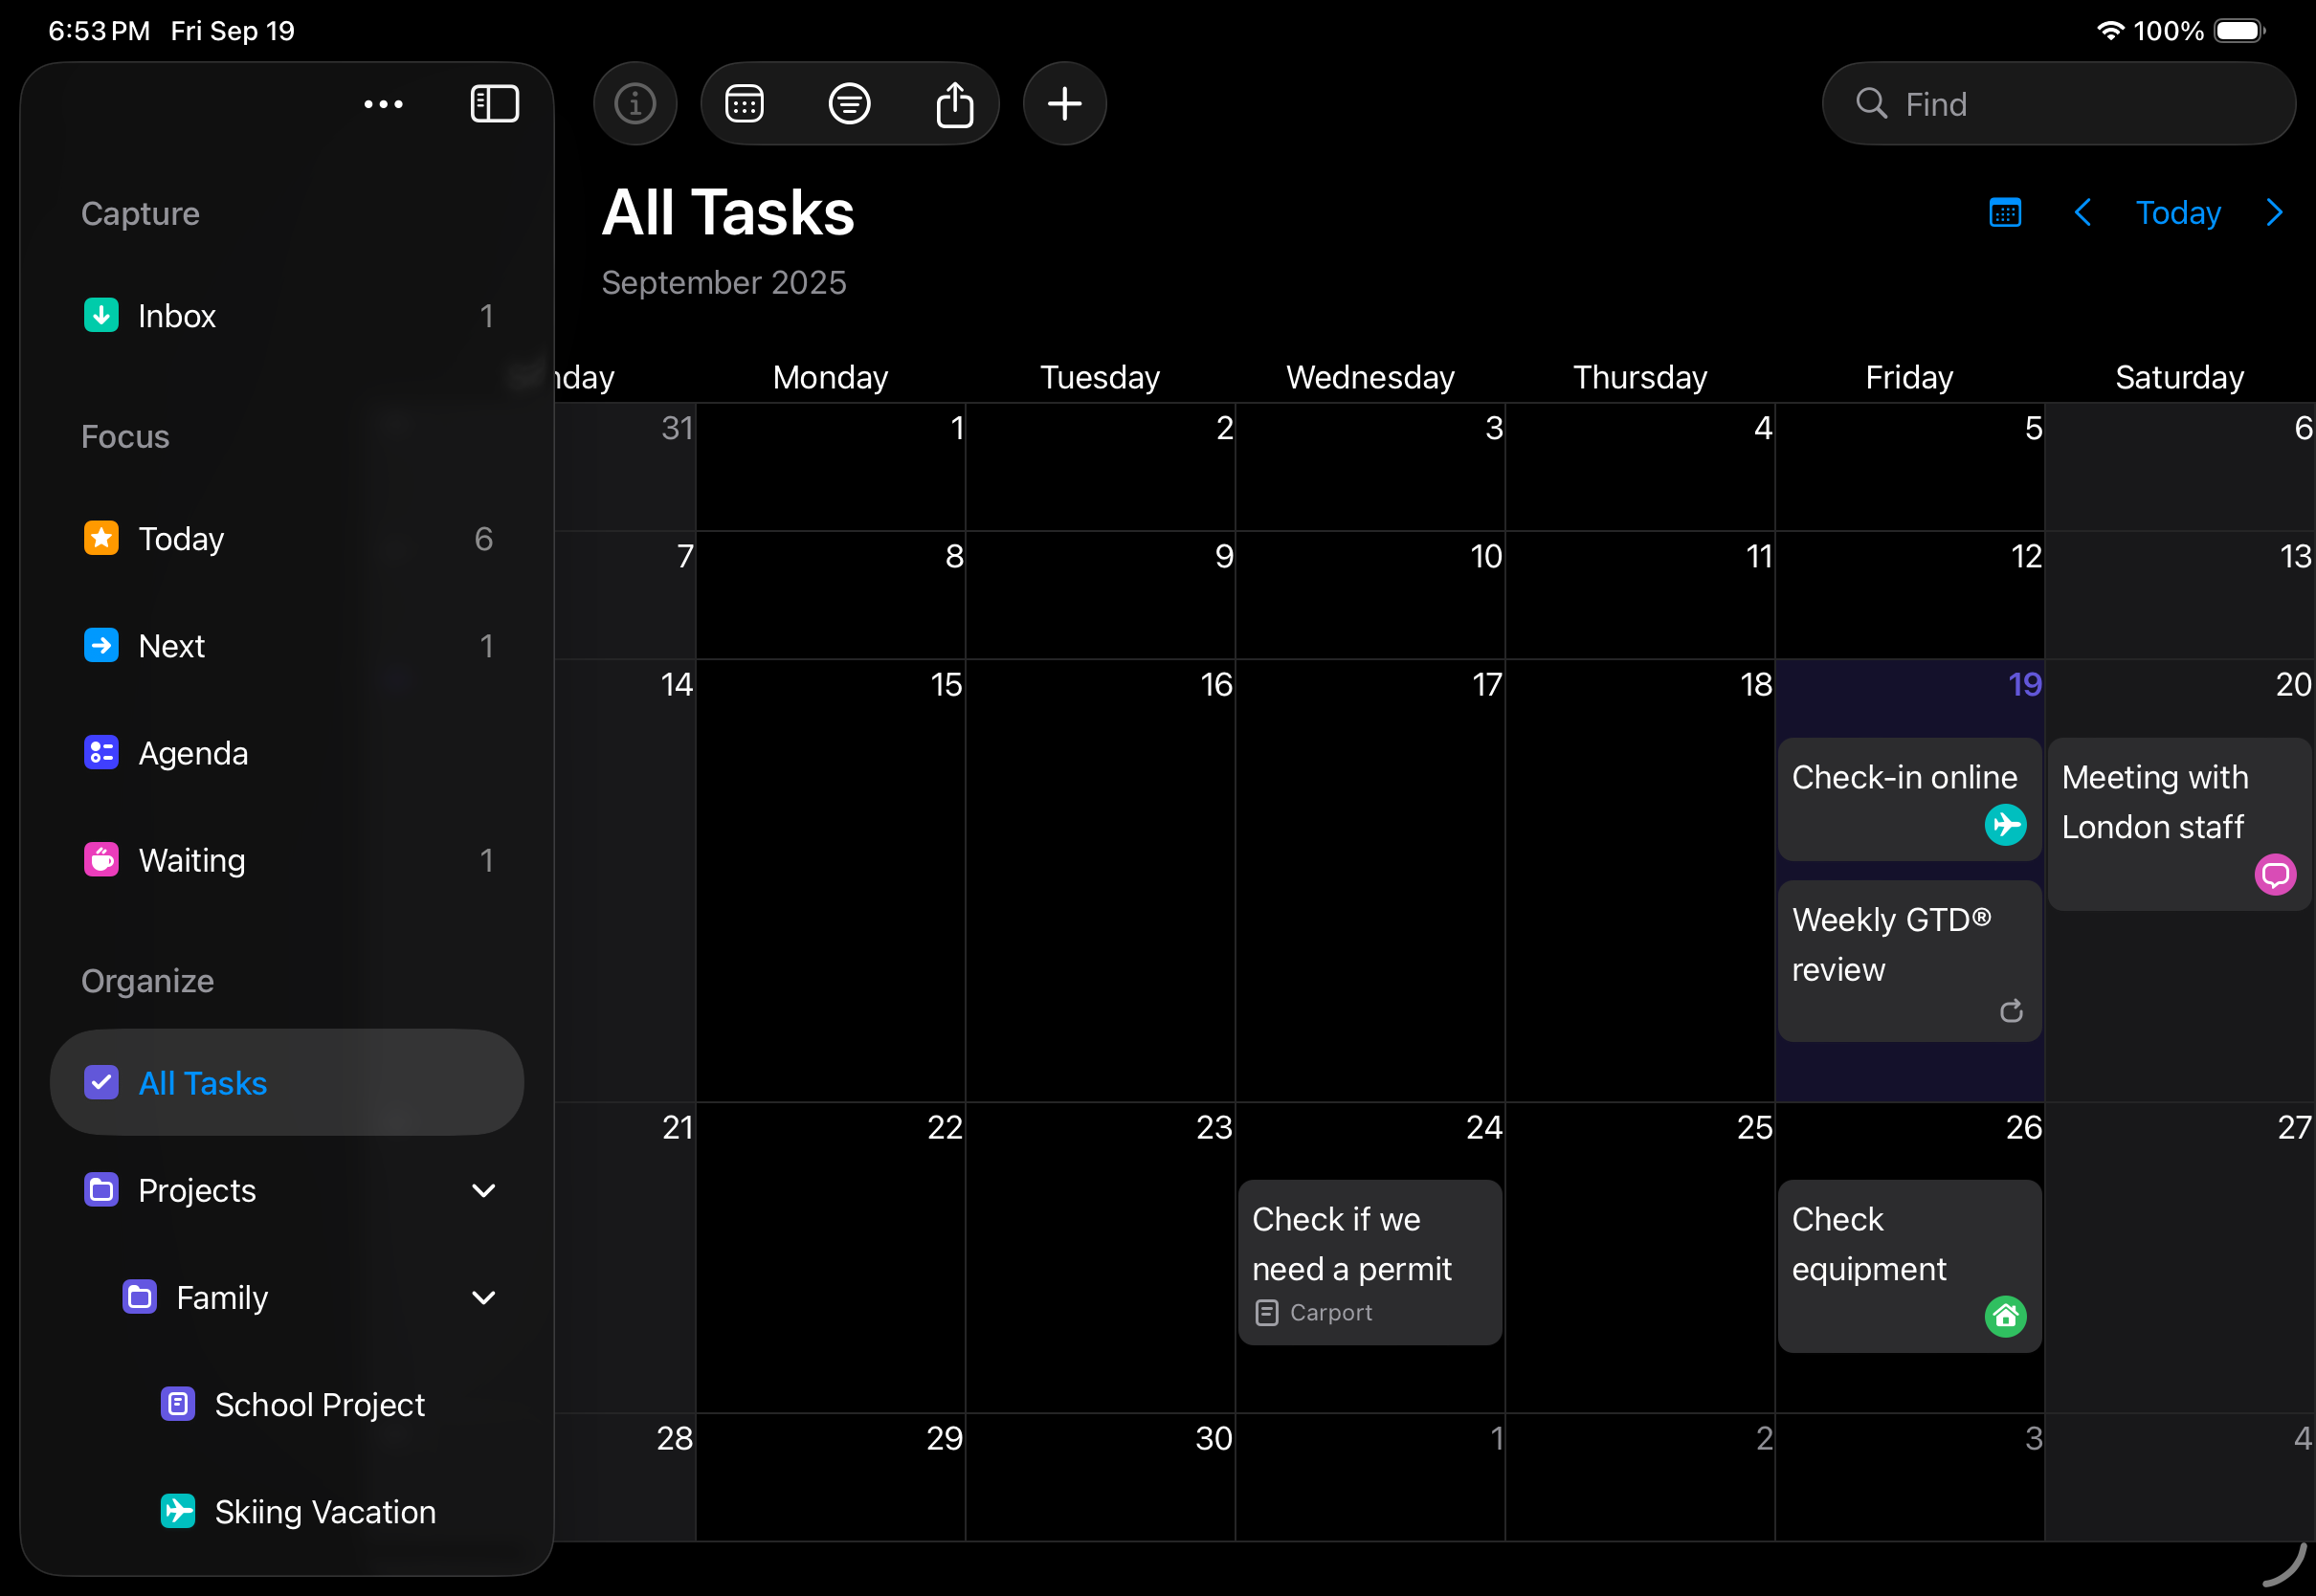The image size is (2316, 1596).
Task: Toggle the sidebar panel icon
Action: [x=494, y=104]
